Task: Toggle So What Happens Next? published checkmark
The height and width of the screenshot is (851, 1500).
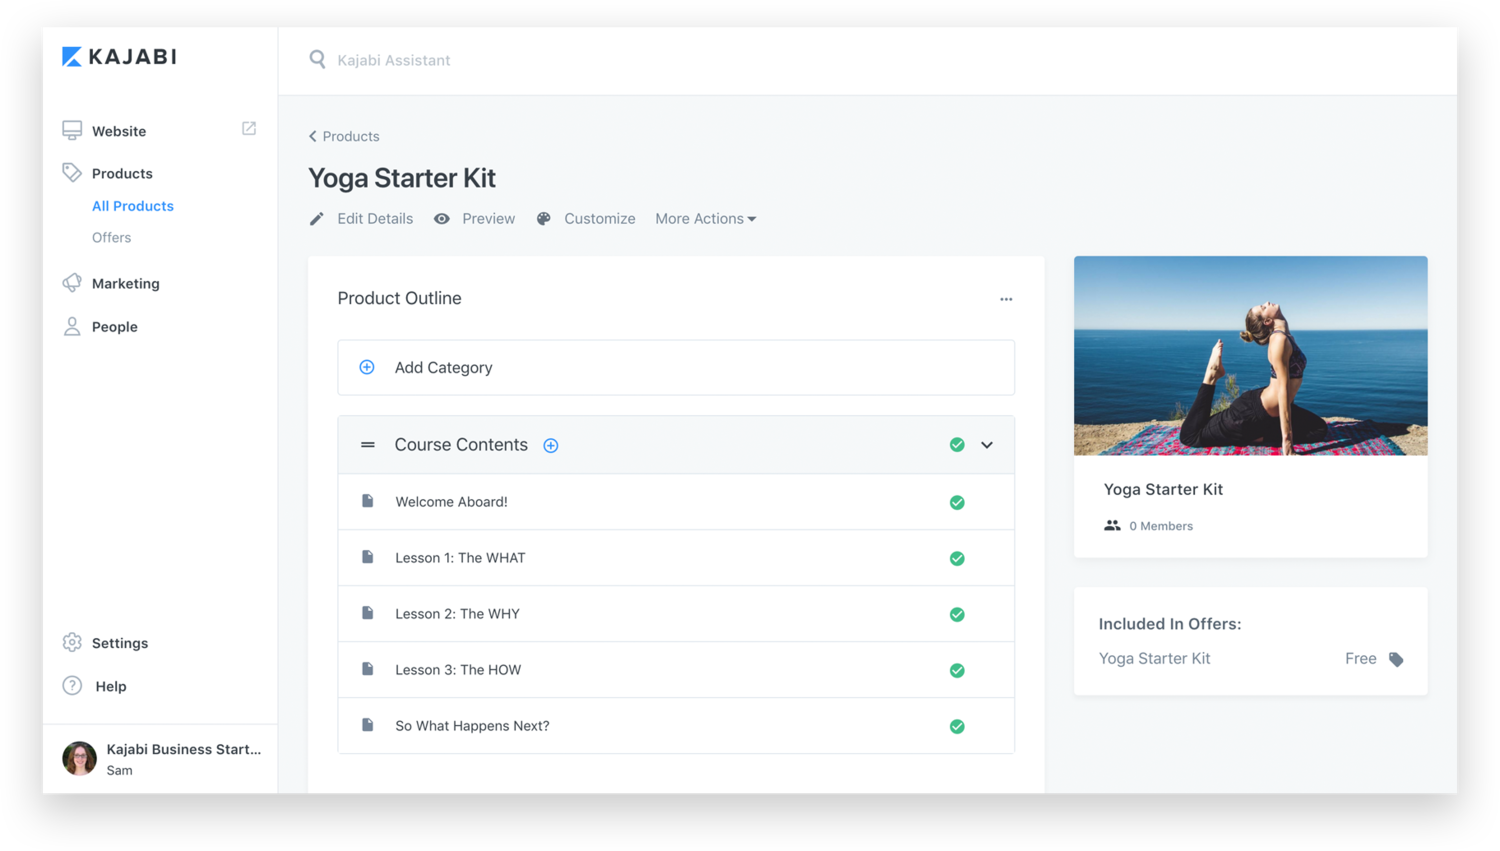Action: pyautogui.click(x=957, y=727)
